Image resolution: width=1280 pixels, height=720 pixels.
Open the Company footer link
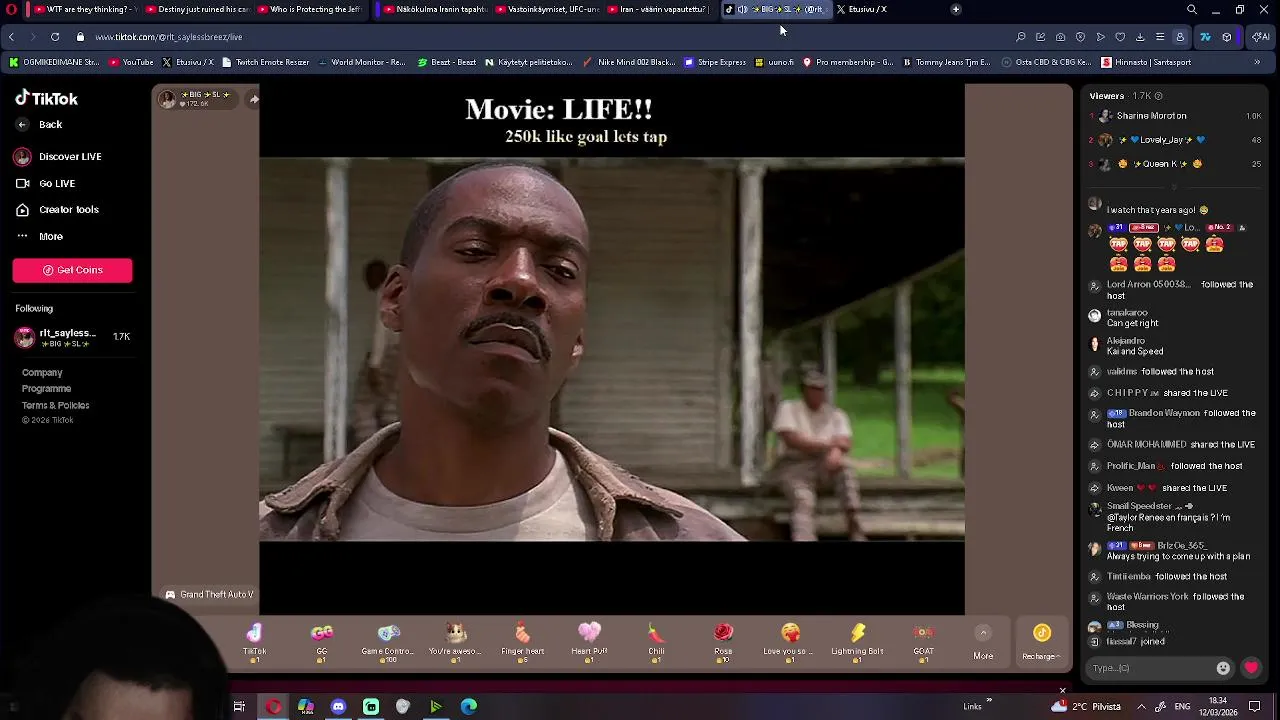[x=42, y=372]
